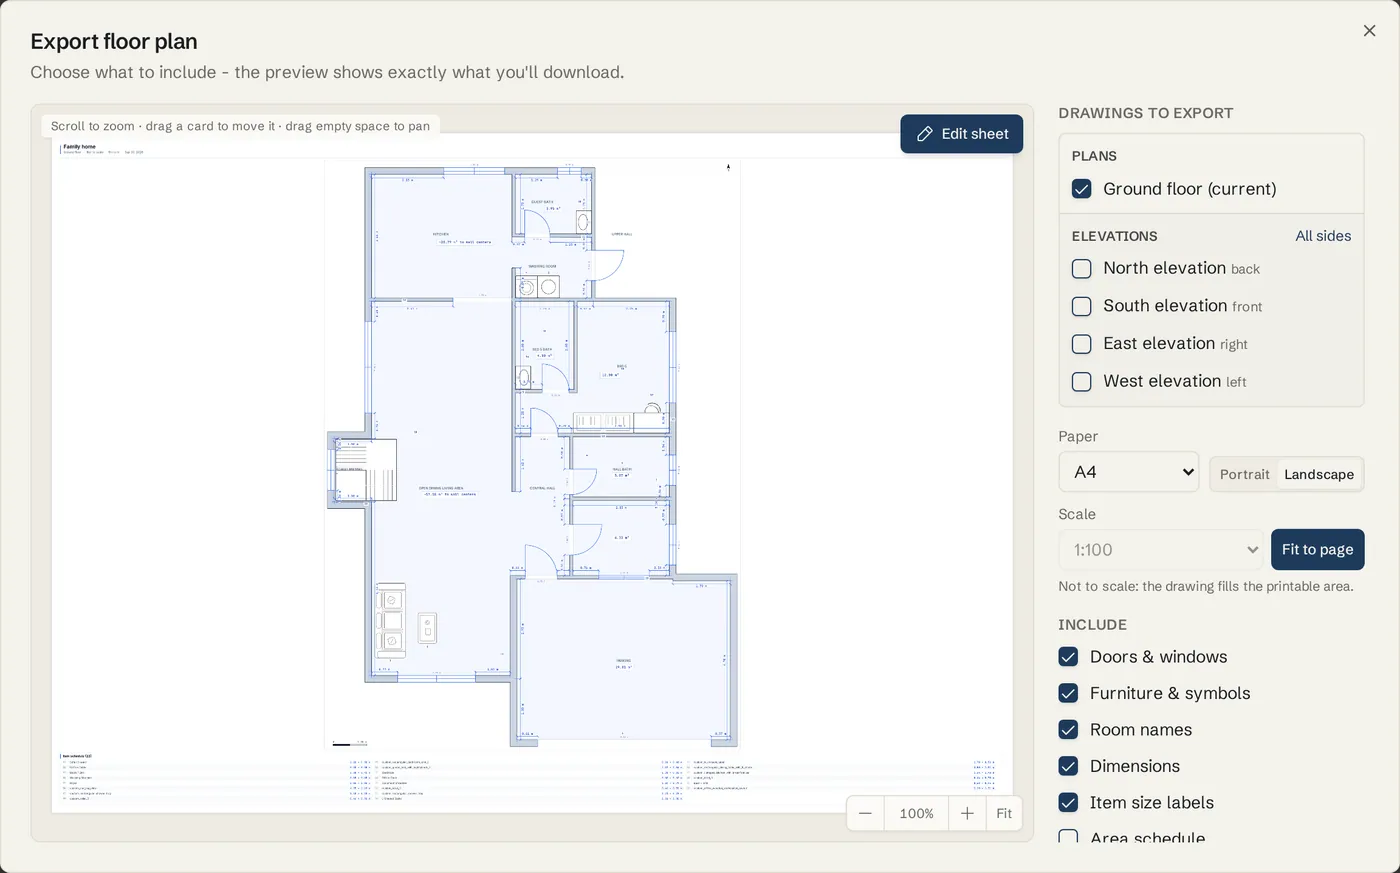Enable East elevation right checkbox
This screenshot has width=1400, height=873.
(1081, 344)
